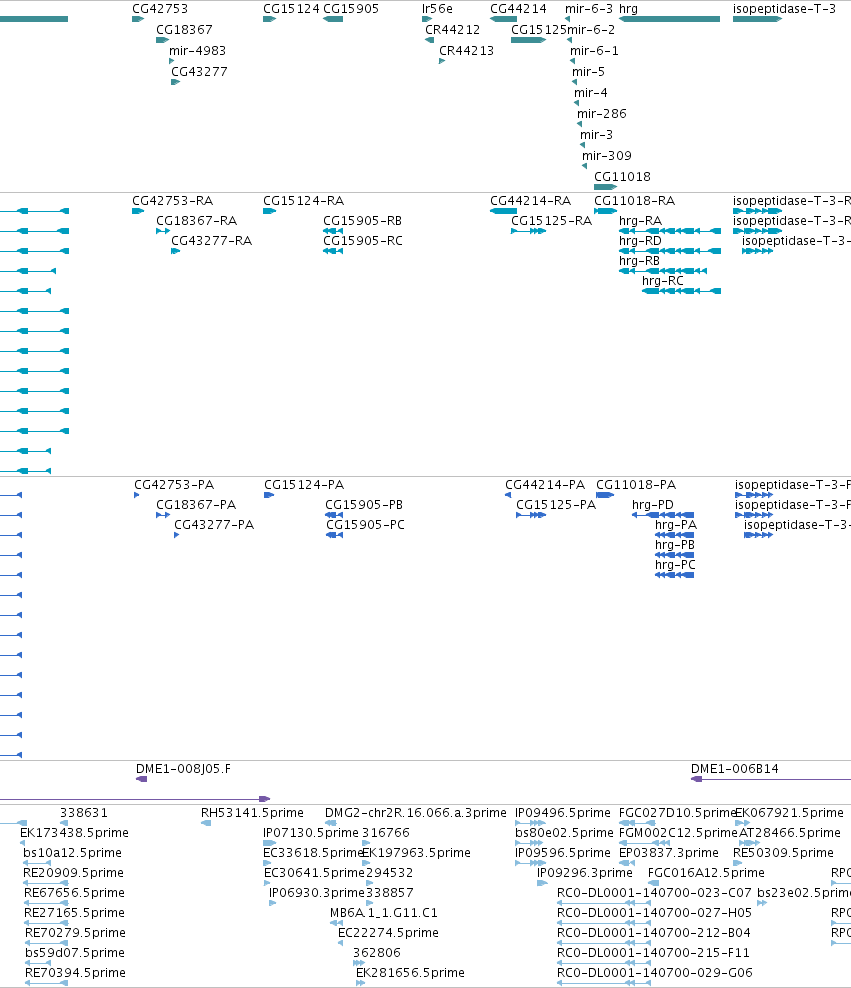Click the CG44214-RA transcript label
The width and height of the screenshot is (851, 988).
pyautogui.click(x=530, y=201)
